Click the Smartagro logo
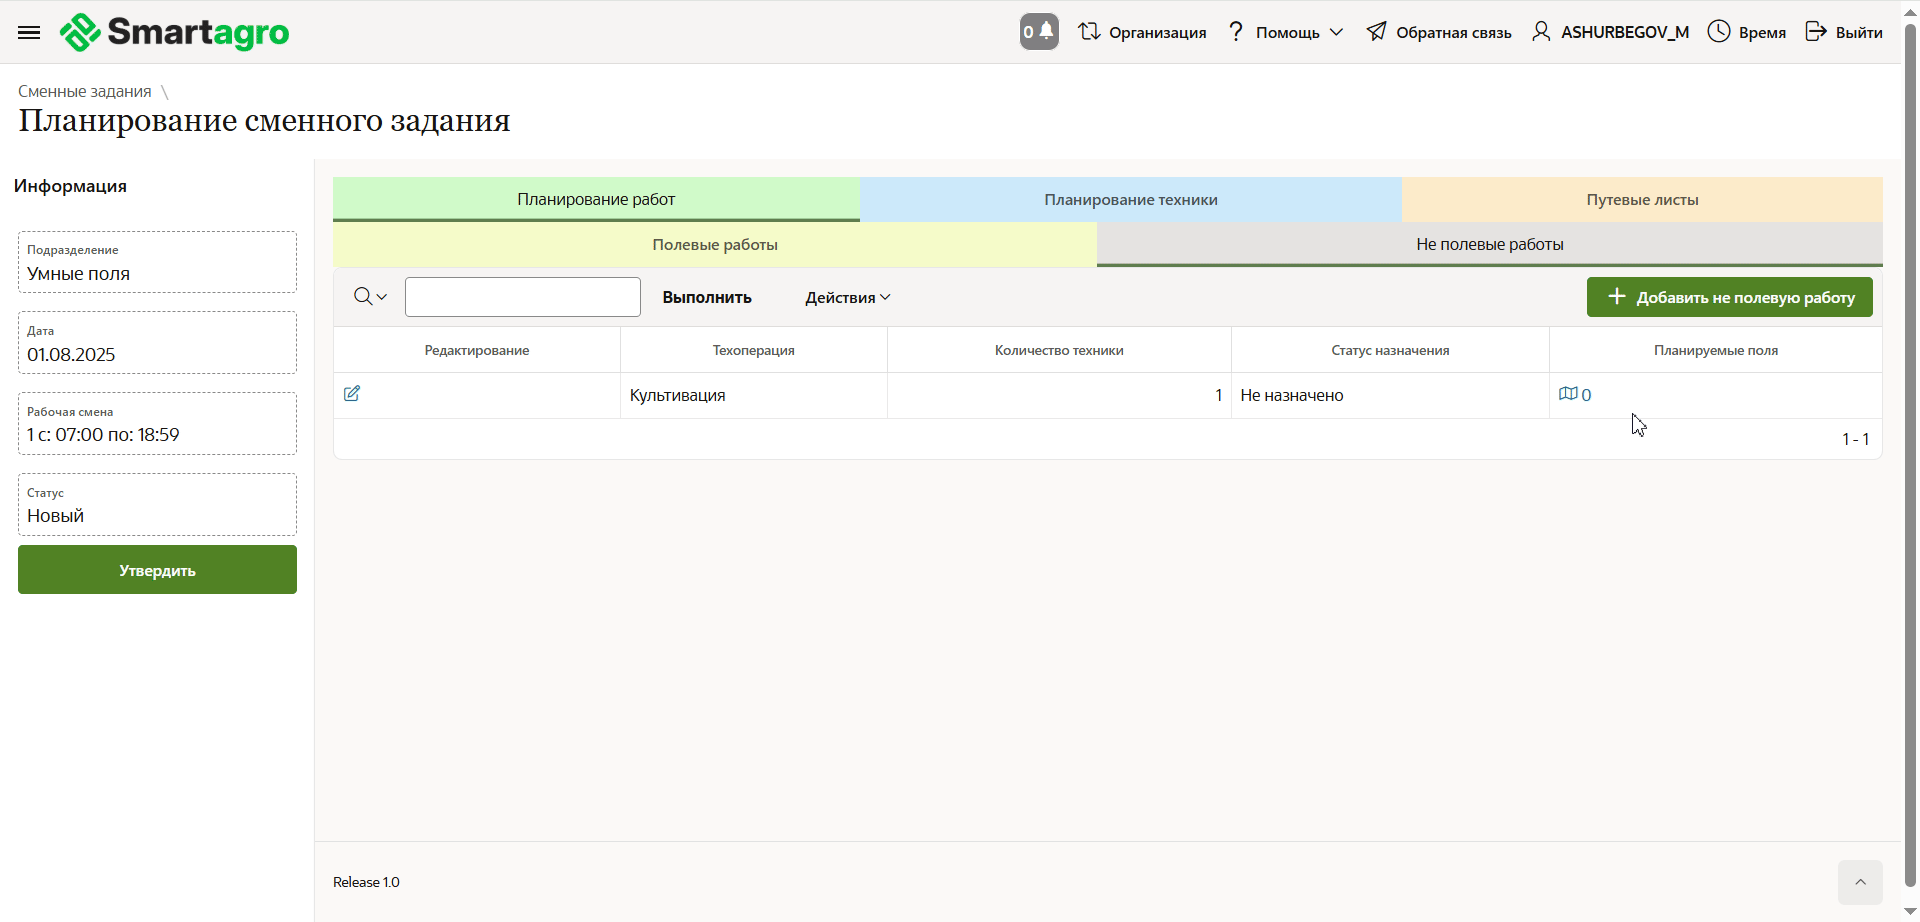The image size is (1920, 922). (x=175, y=33)
